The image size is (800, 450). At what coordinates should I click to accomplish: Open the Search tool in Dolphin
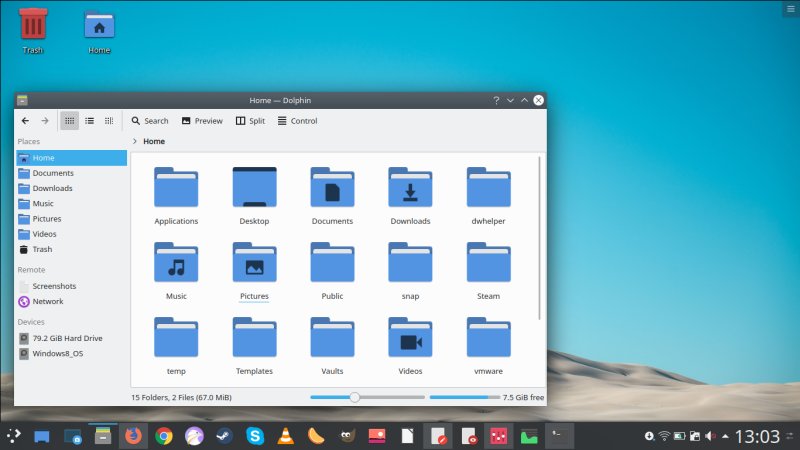149,121
